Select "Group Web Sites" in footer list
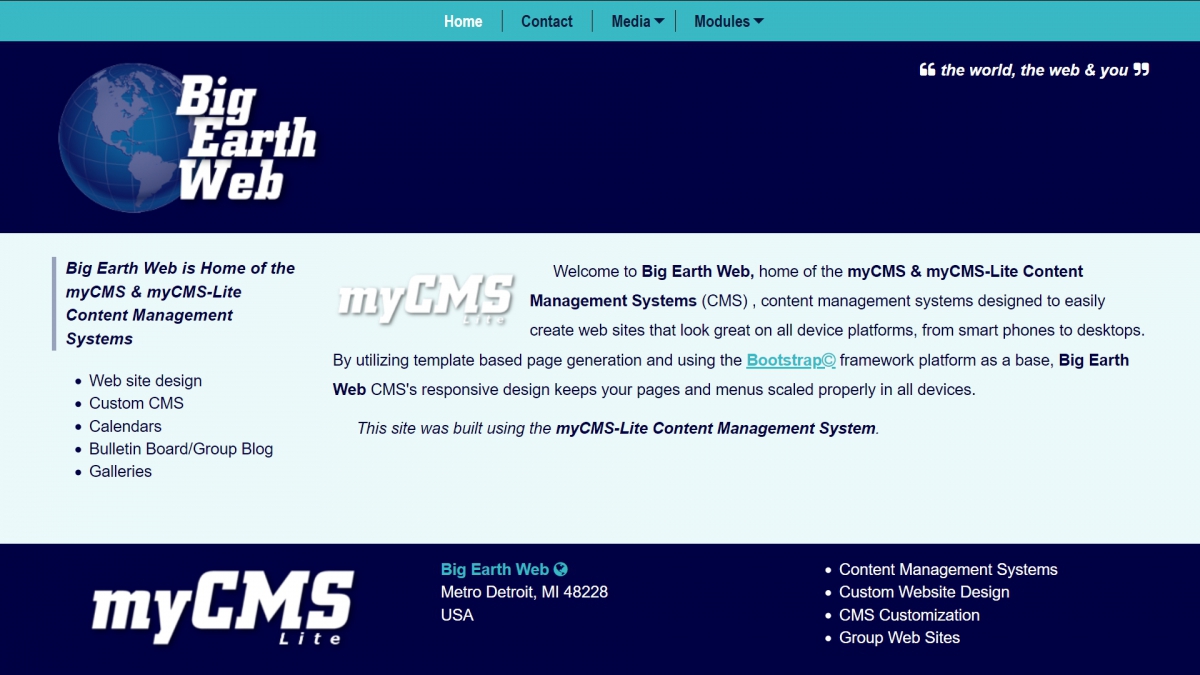Screen dimensions: 1200x675 [899, 637]
